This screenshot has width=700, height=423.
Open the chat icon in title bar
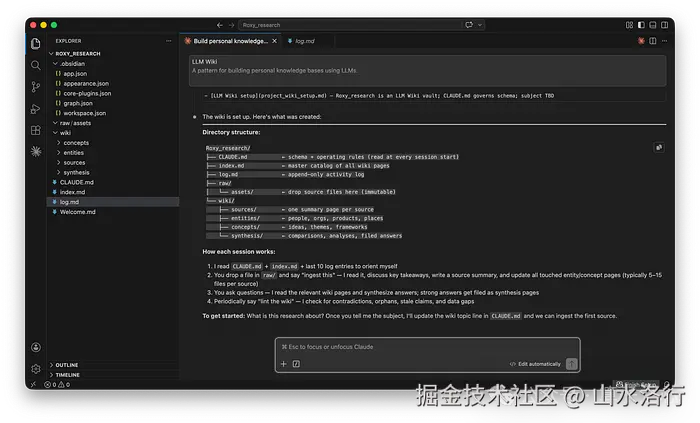(469, 25)
